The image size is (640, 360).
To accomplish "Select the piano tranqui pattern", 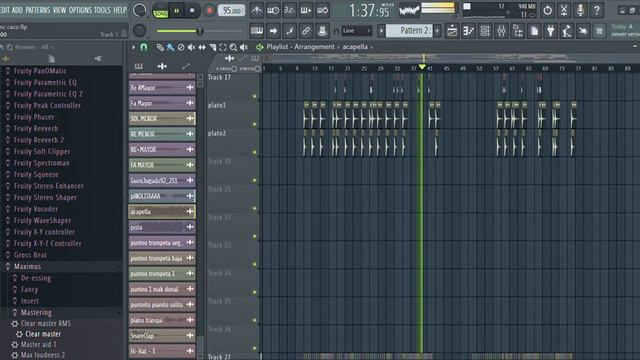I will point(162,320).
